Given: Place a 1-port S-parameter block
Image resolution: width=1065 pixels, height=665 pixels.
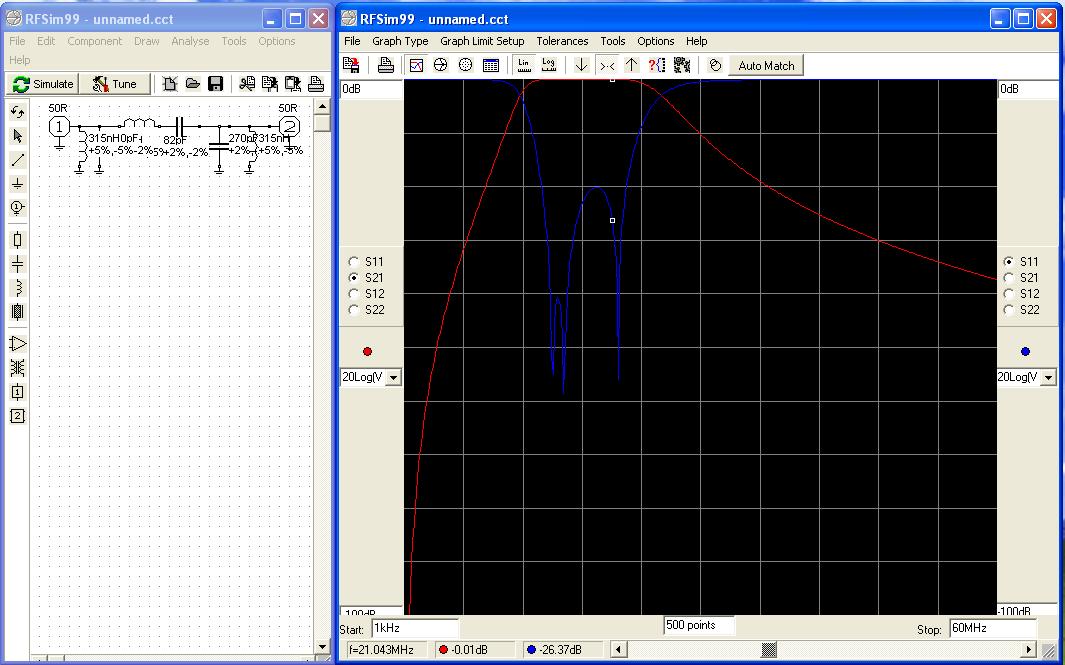Looking at the screenshot, I should coord(18,392).
